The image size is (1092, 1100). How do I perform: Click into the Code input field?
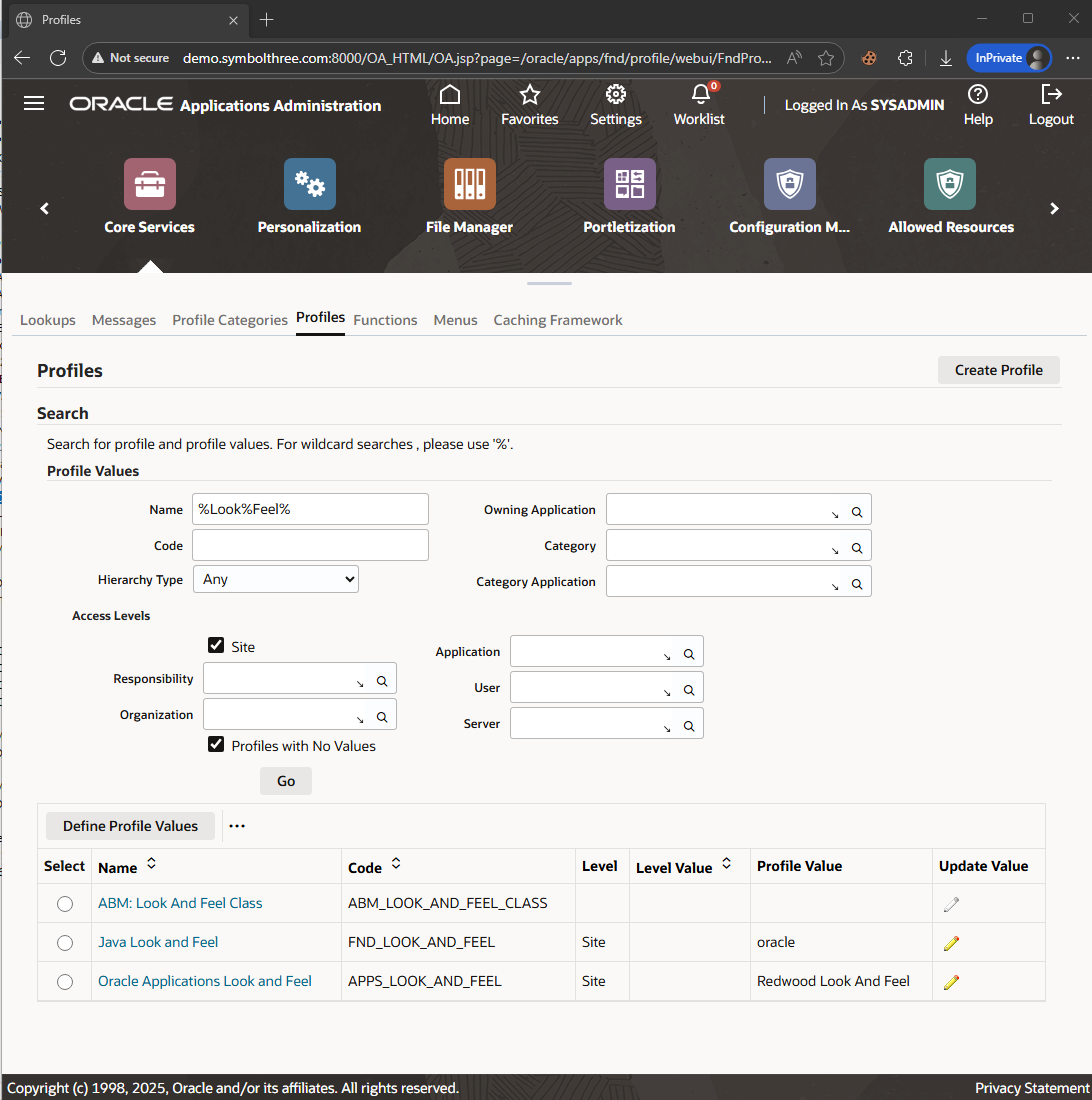[x=310, y=545]
